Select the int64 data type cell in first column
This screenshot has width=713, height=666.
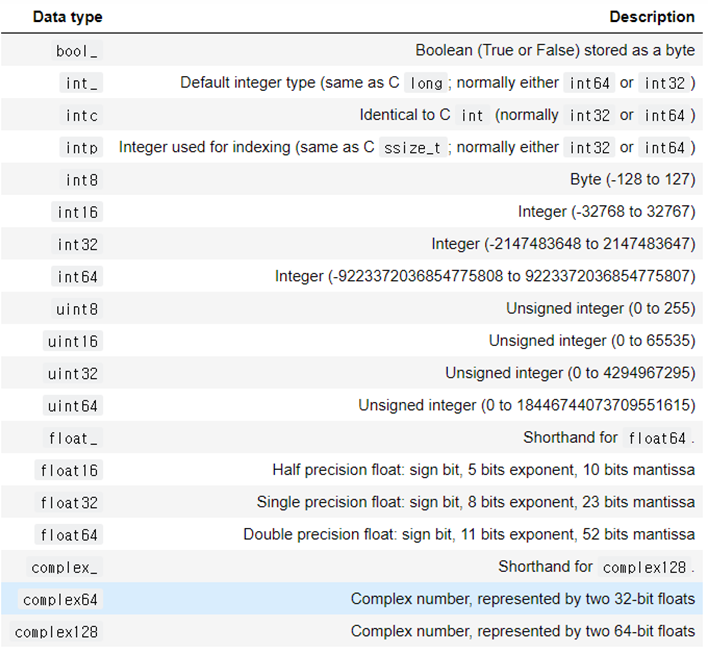point(77,277)
